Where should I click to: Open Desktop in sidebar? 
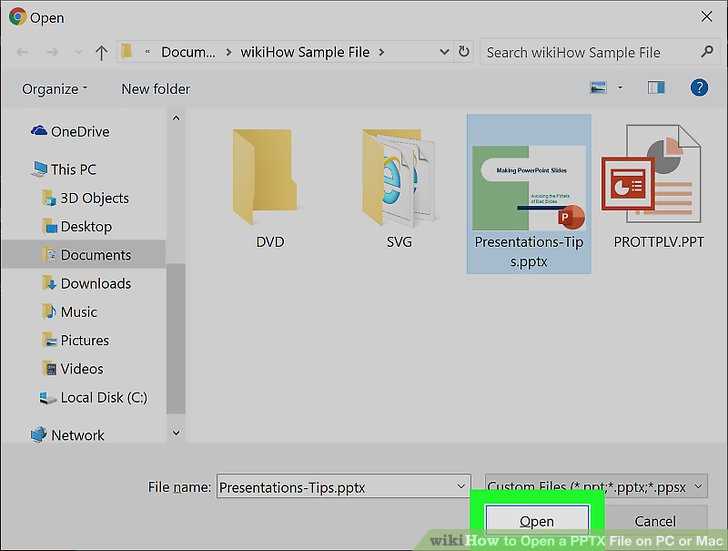pyautogui.click(x=77, y=227)
